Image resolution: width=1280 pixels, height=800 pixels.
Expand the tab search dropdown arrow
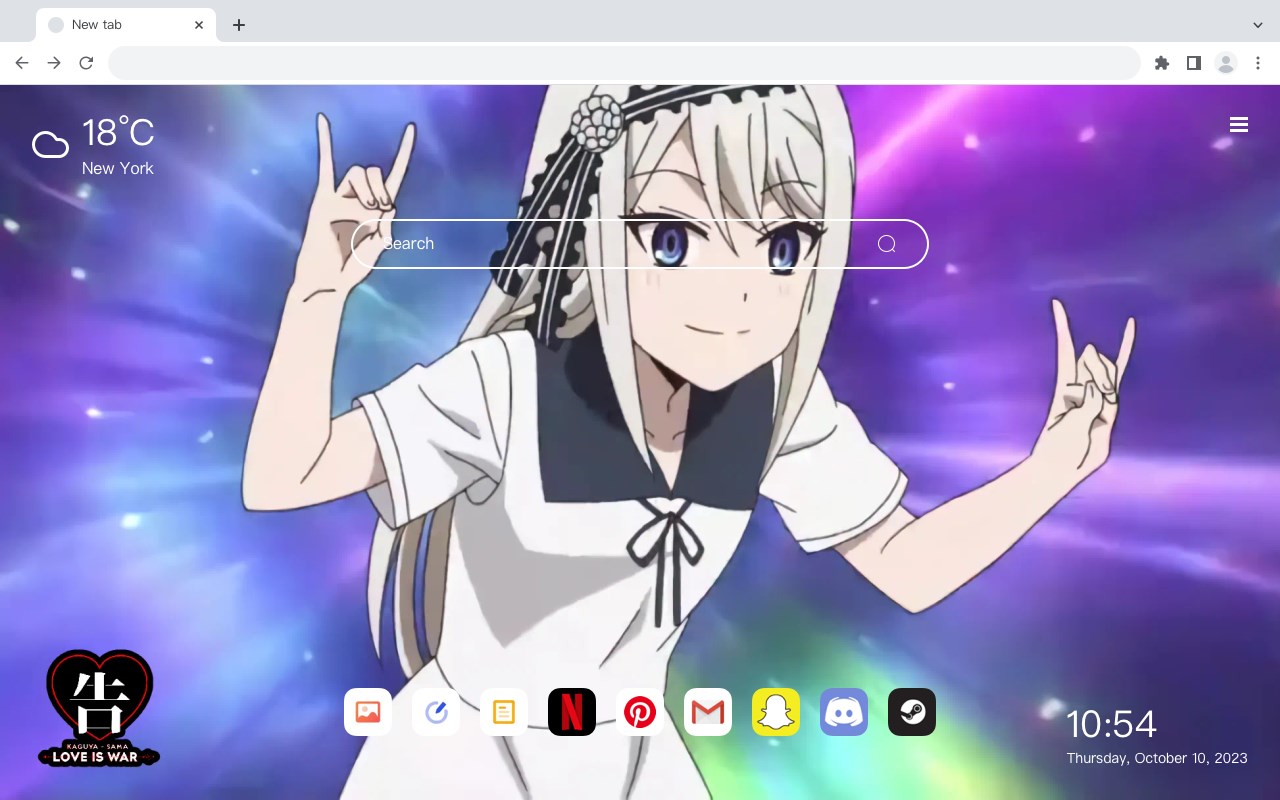pyautogui.click(x=1258, y=25)
